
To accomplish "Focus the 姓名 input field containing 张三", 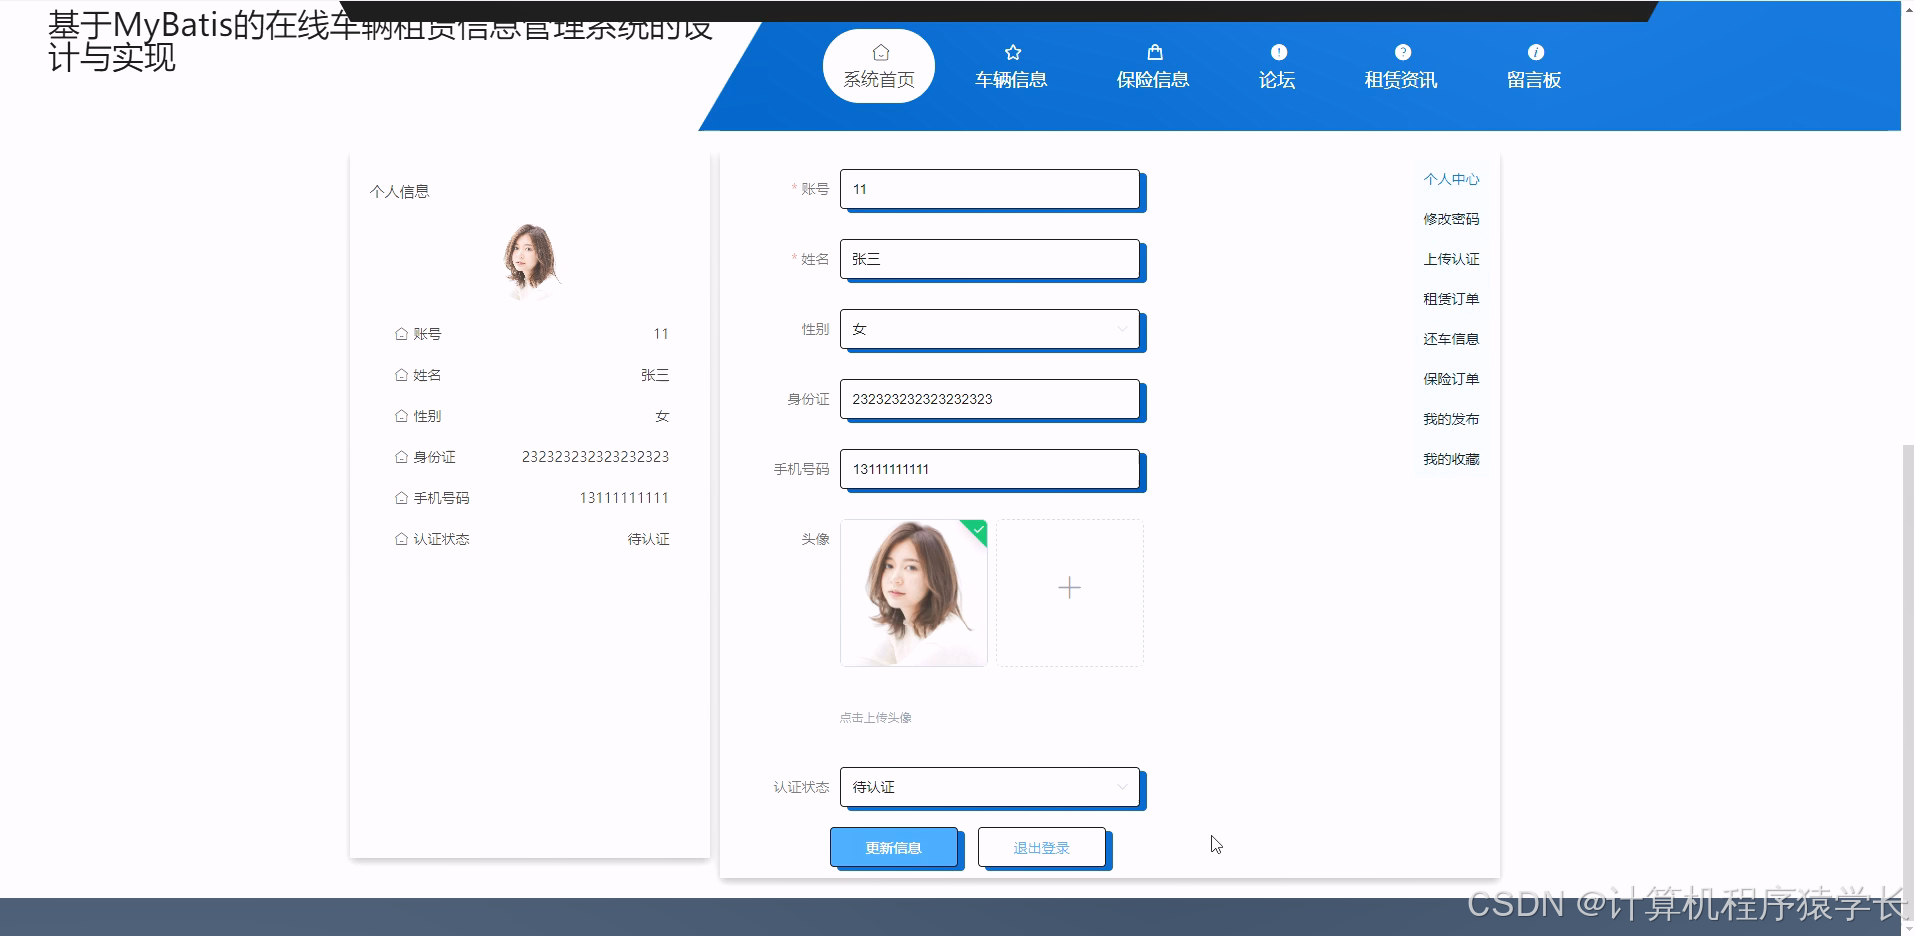I will (x=990, y=259).
